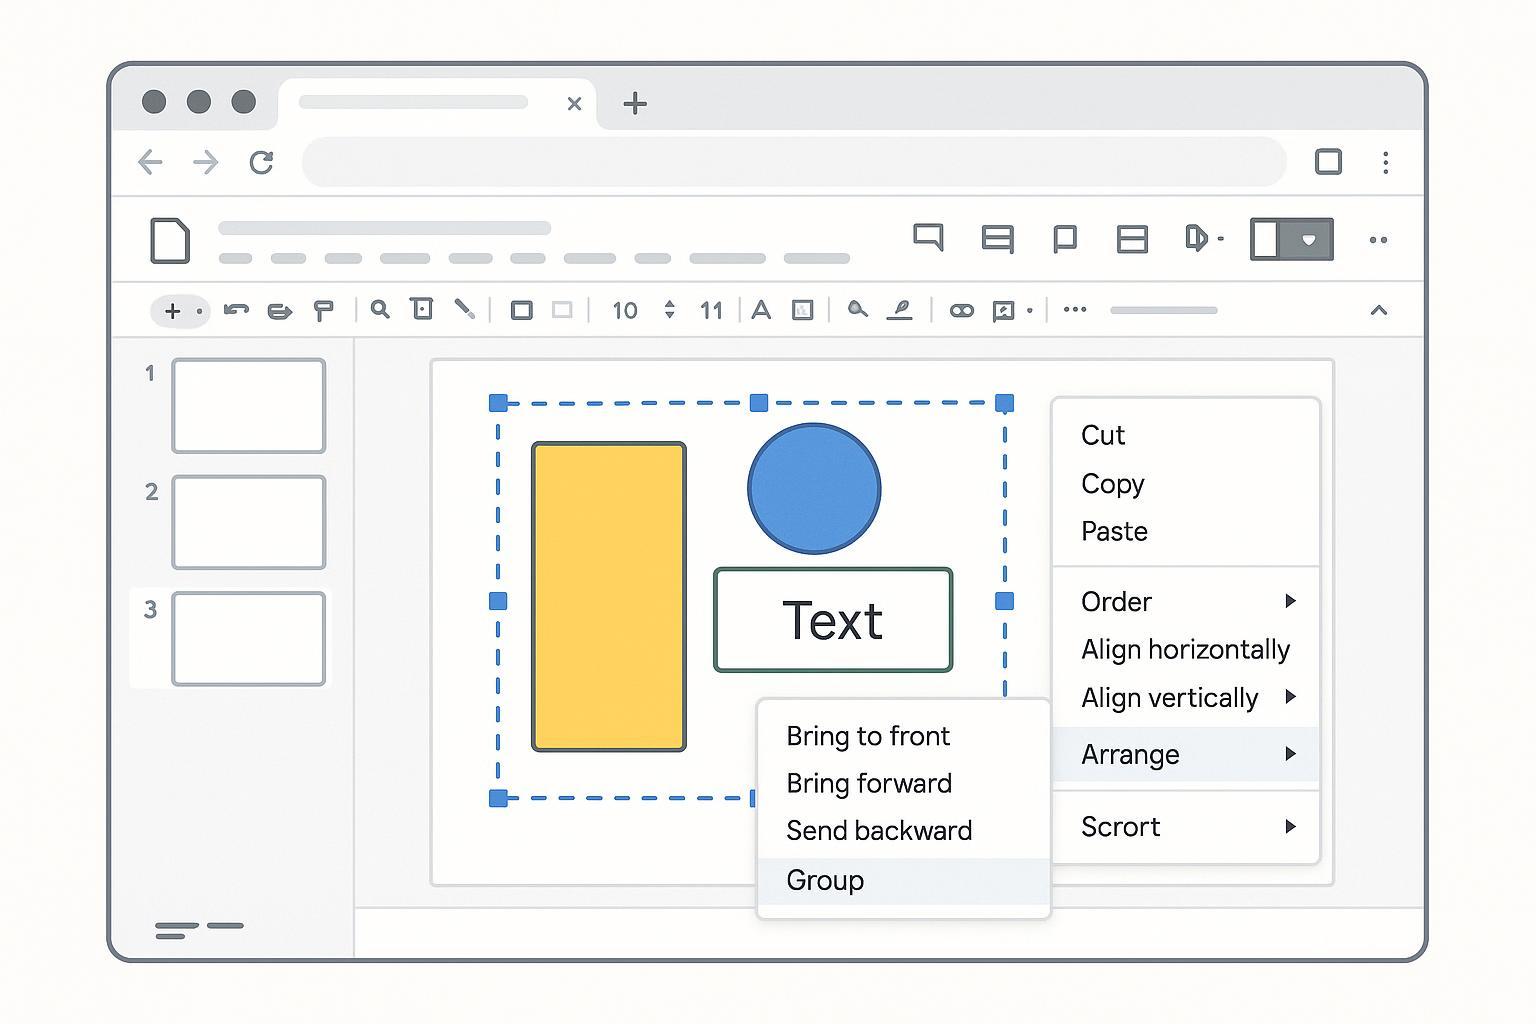Viewport: 1536px width, 1024px height.
Task: Open a new browser tab
Action: (635, 103)
